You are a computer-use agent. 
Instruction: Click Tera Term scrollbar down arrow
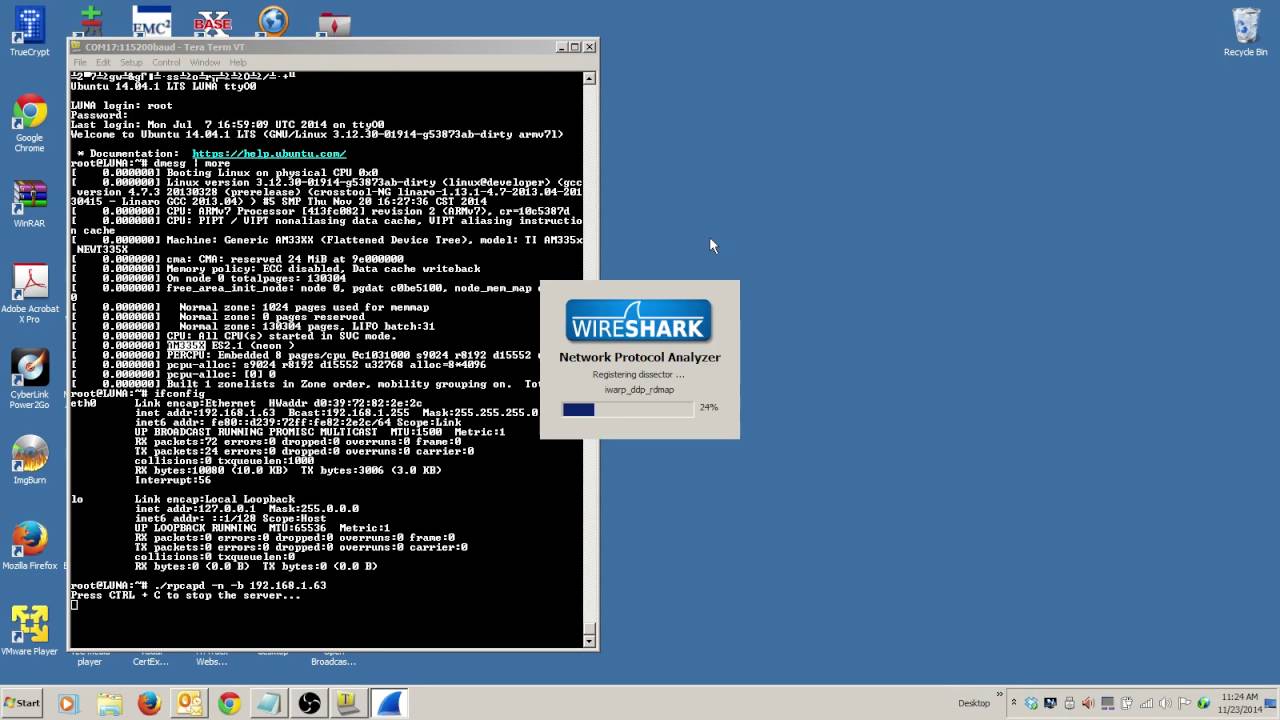590,641
